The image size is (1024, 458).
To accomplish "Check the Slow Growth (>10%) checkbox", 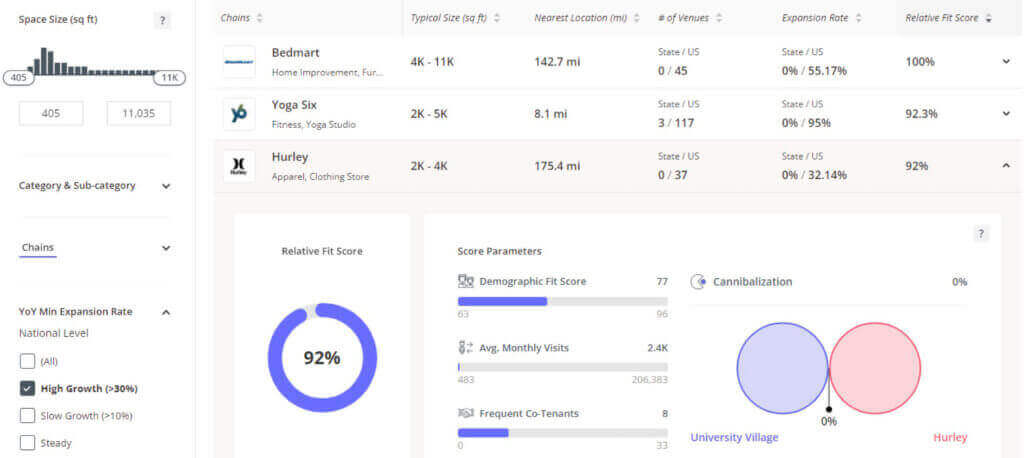I will tap(27, 416).
